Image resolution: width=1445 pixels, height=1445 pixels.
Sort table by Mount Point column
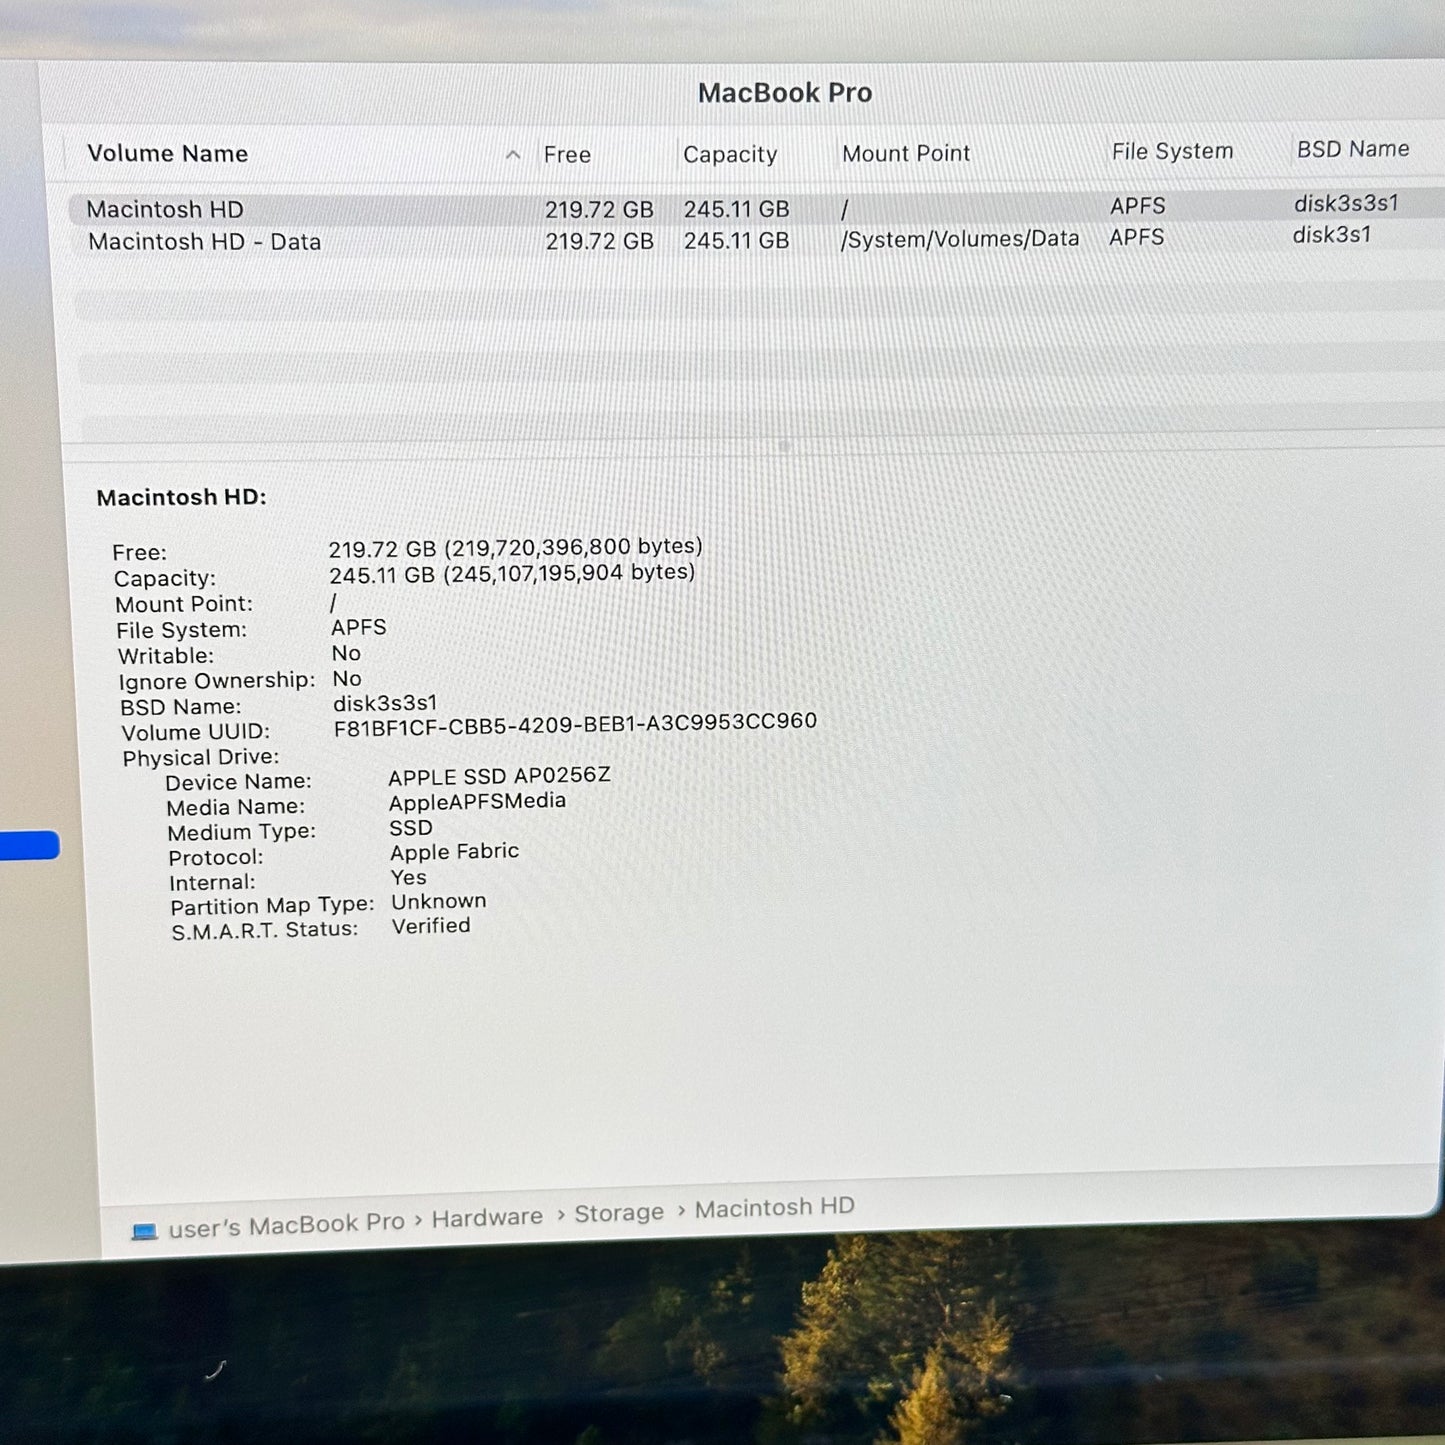[x=906, y=154]
